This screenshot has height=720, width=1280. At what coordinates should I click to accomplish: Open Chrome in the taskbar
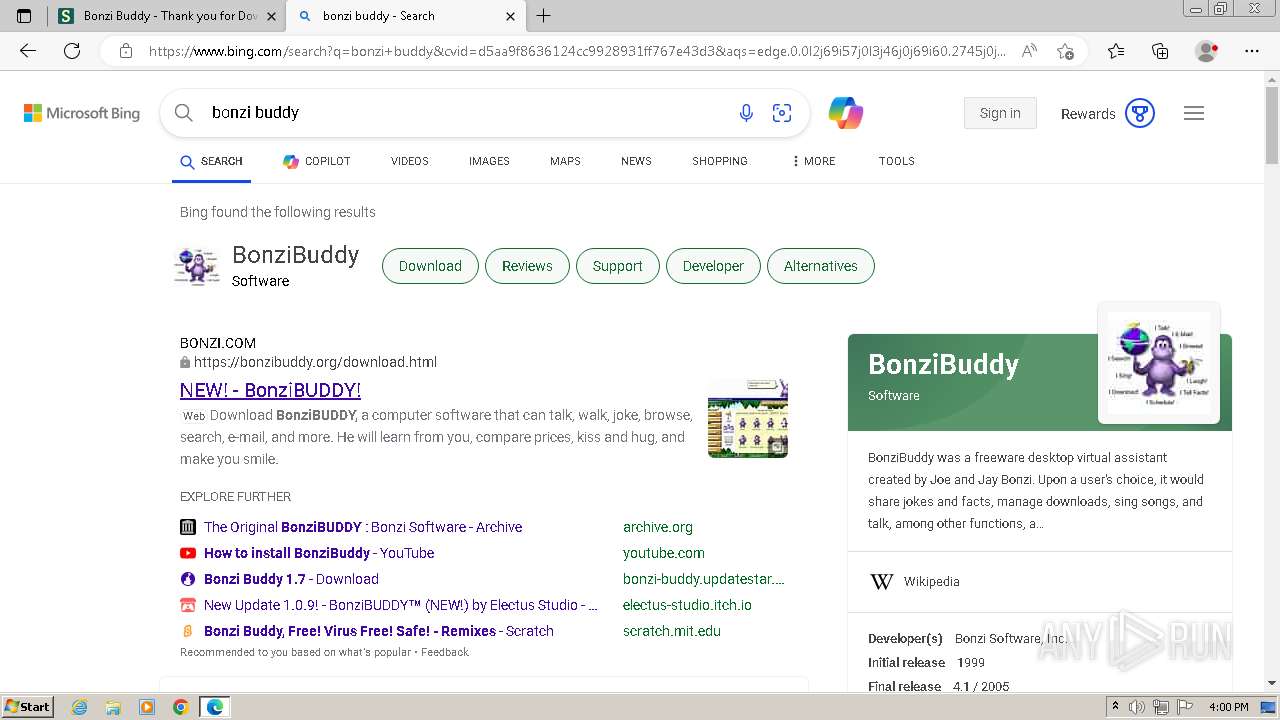180,707
